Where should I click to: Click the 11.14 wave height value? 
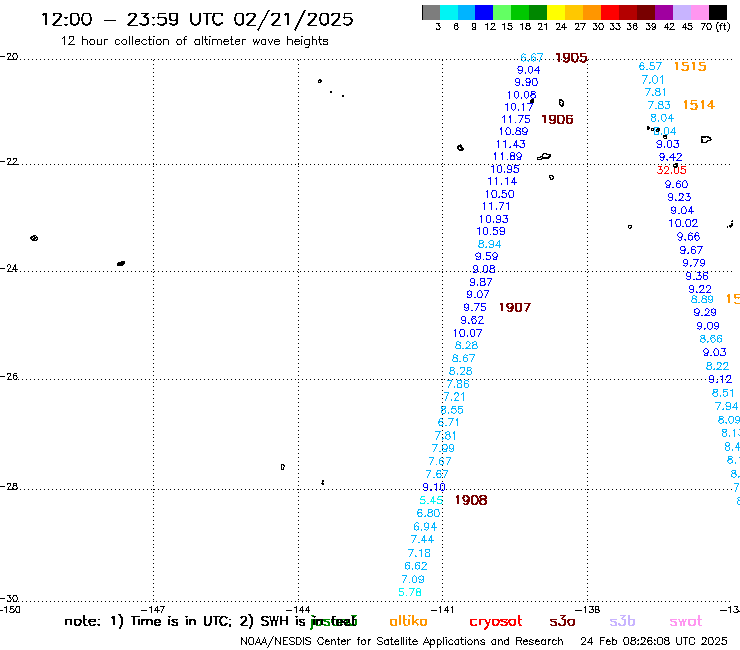pos(502,181)
